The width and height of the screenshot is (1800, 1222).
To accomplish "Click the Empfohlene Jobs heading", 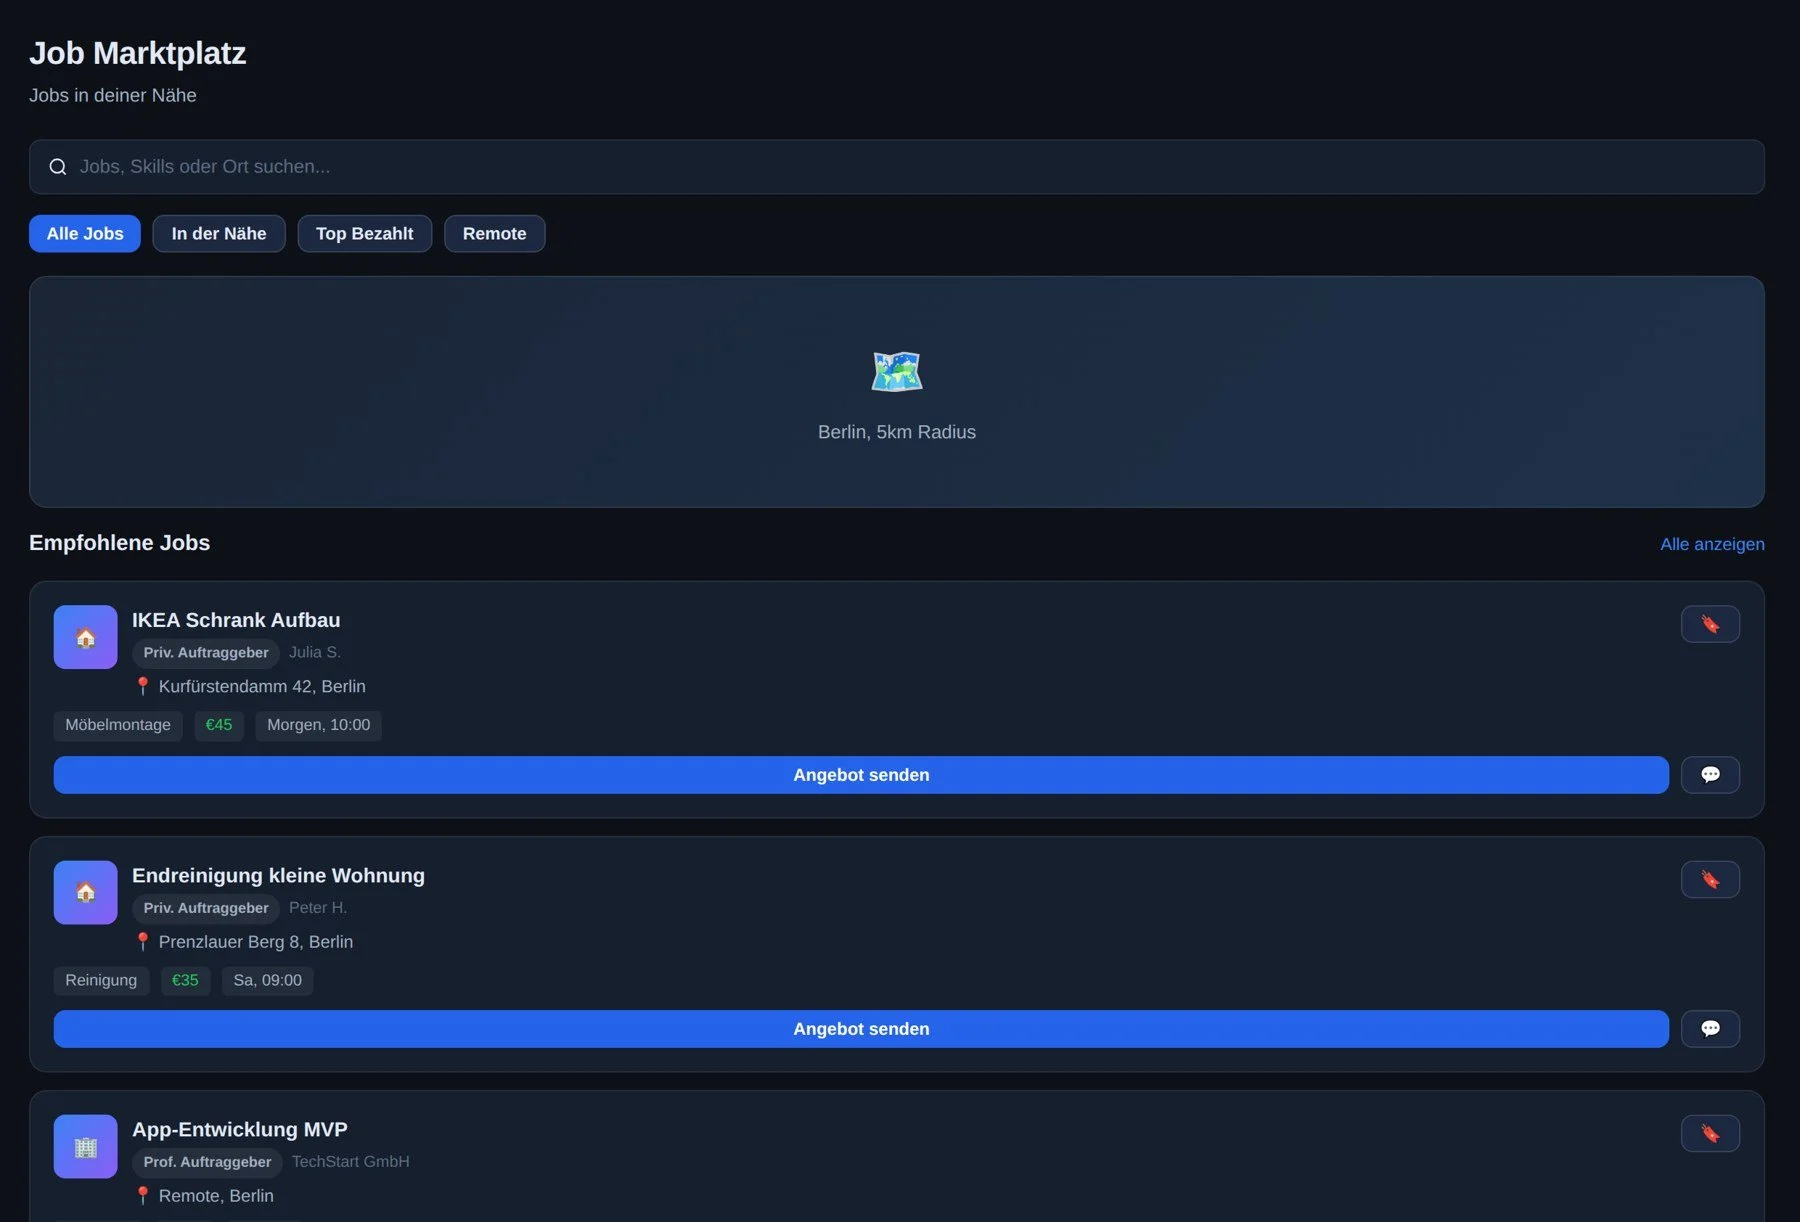I will click(x=120, y=543).
